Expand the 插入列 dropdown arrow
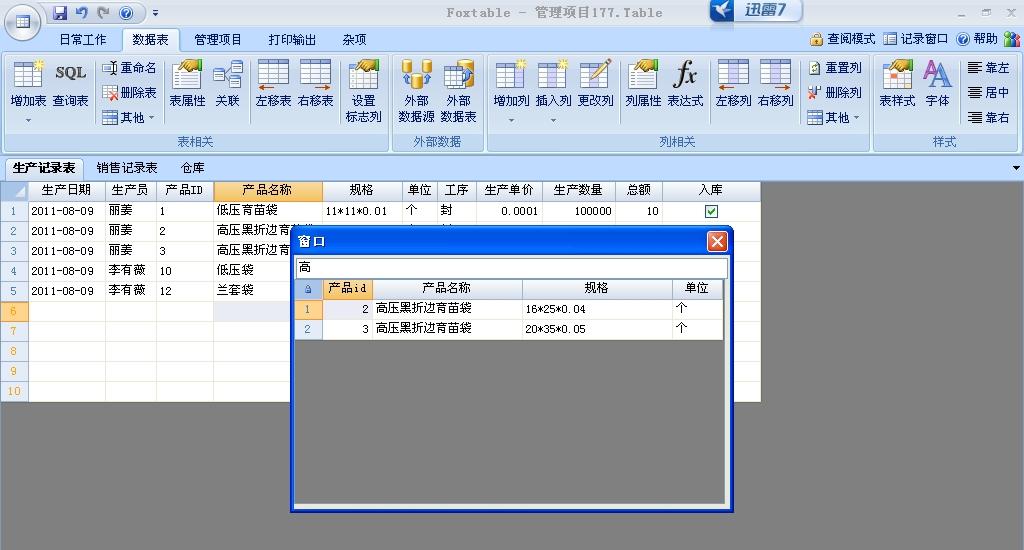This screenshot has height=550, width=1024. [553, 120]
